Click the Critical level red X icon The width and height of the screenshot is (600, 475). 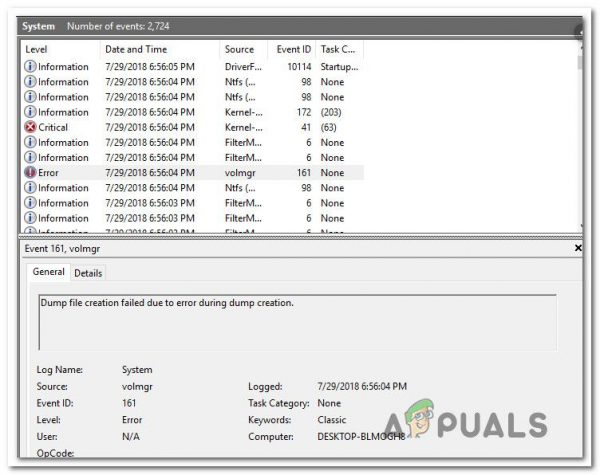[x=30, y=127]
